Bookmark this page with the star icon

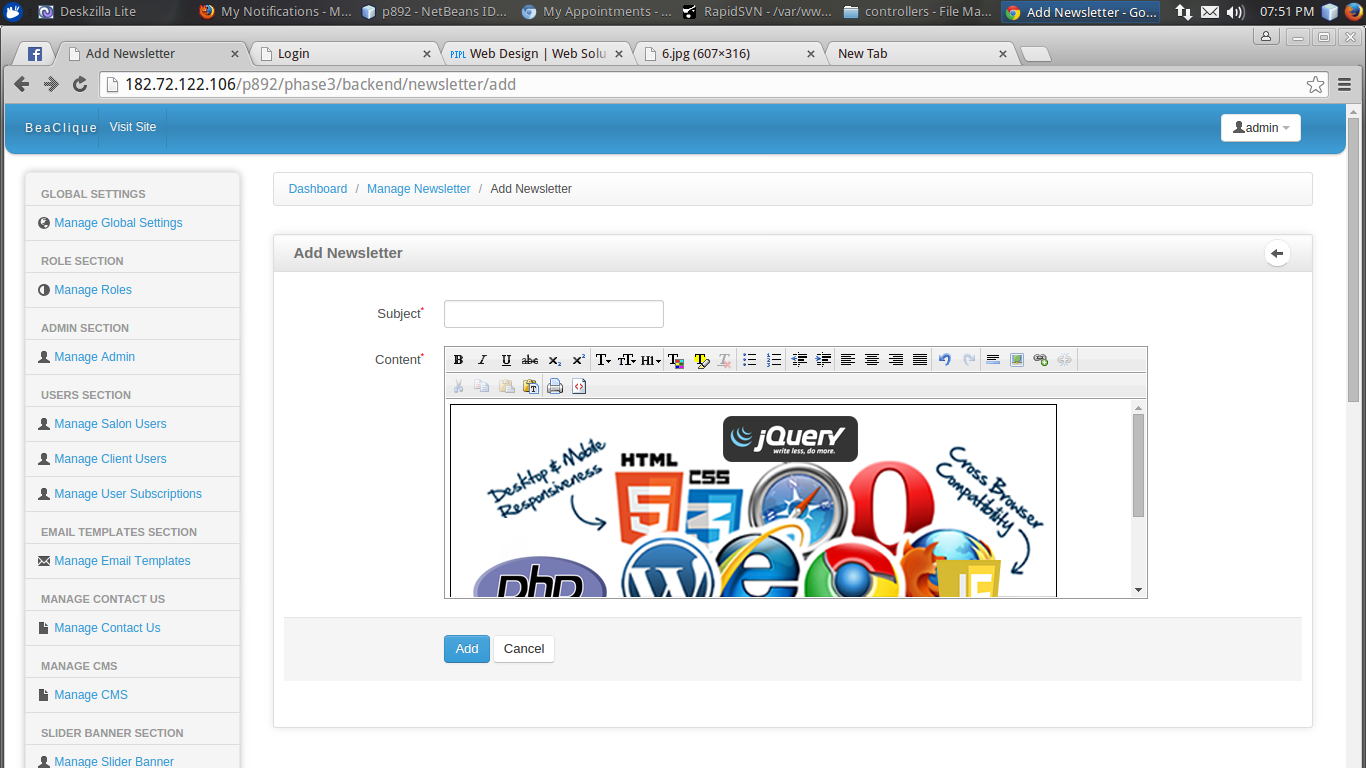point(1315,85)
